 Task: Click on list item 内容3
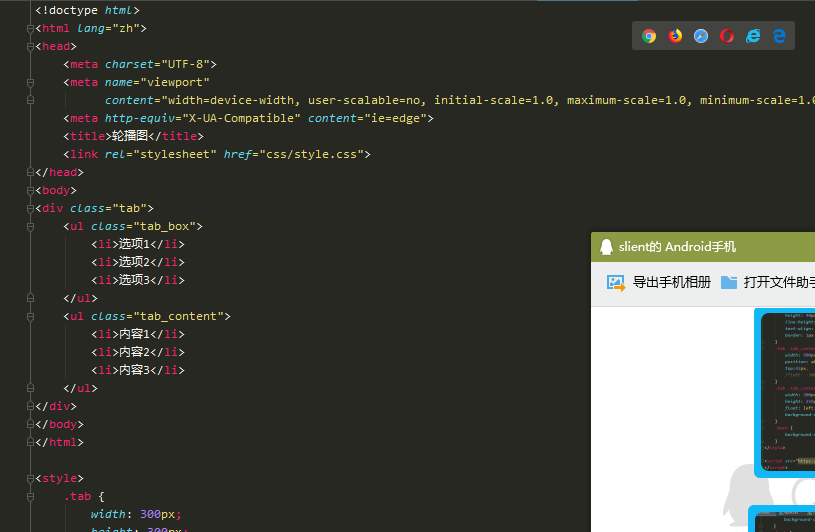point(134,370)
